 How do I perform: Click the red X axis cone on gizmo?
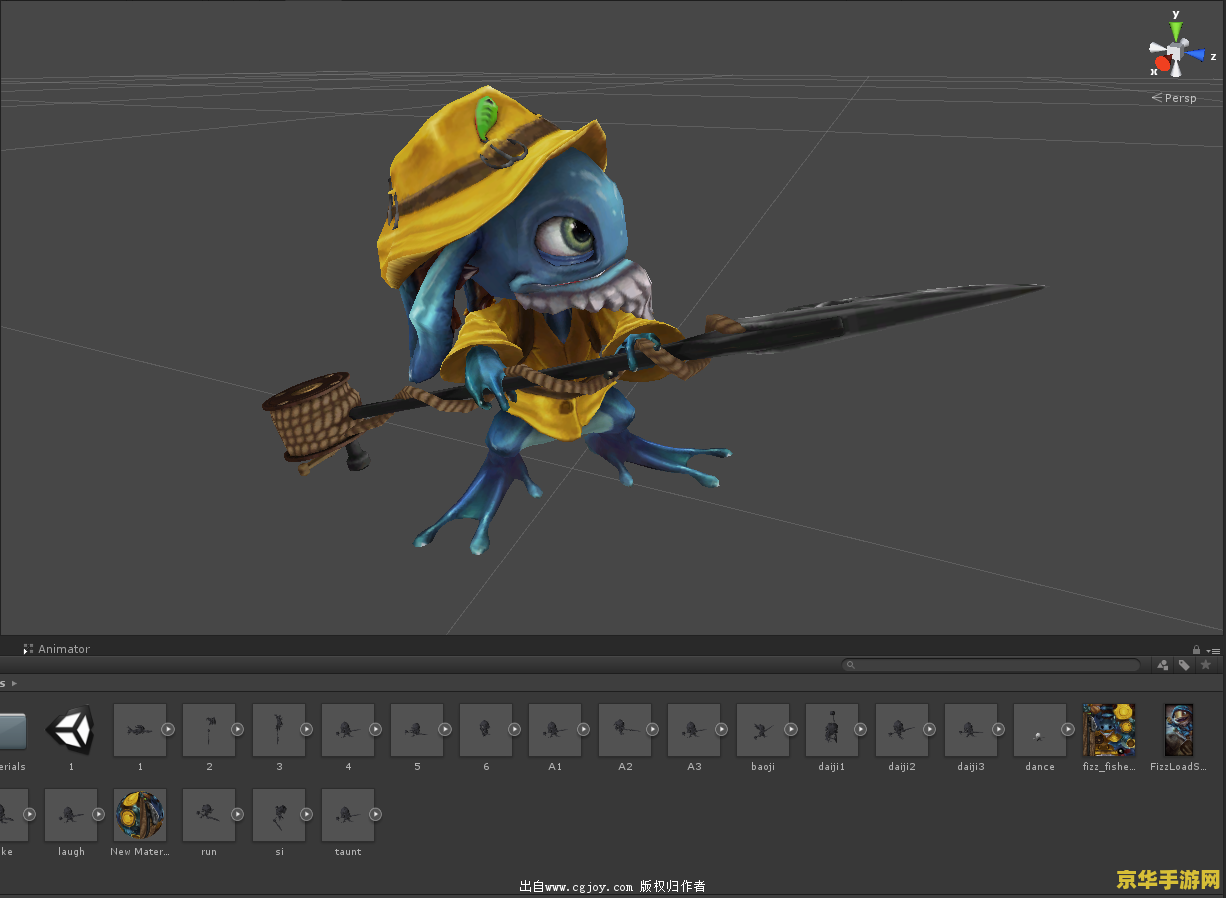click(1162, 63)
